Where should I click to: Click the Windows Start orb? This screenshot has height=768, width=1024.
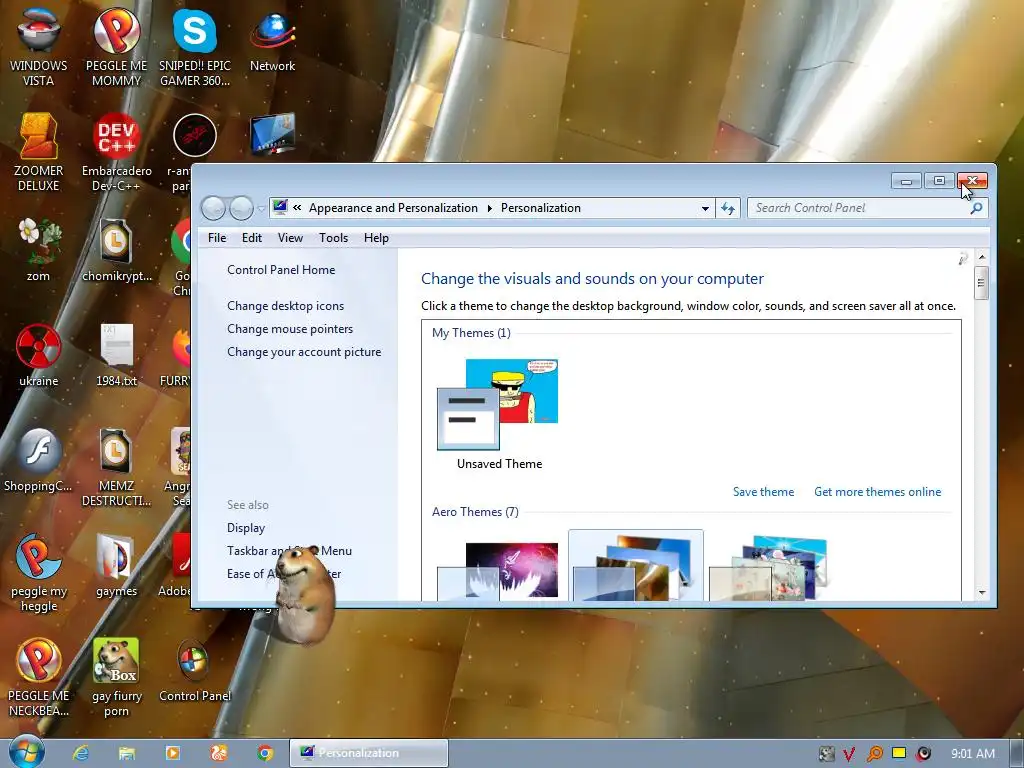coord(27,752)
